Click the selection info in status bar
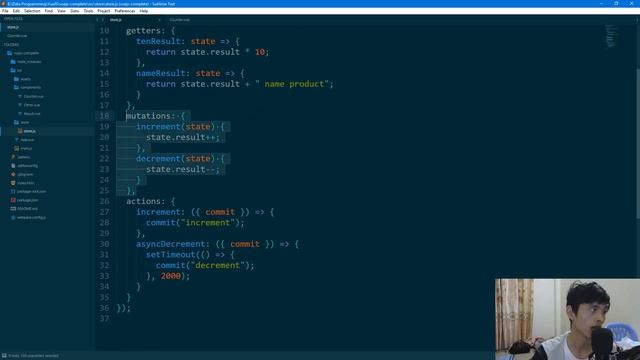 33,356
